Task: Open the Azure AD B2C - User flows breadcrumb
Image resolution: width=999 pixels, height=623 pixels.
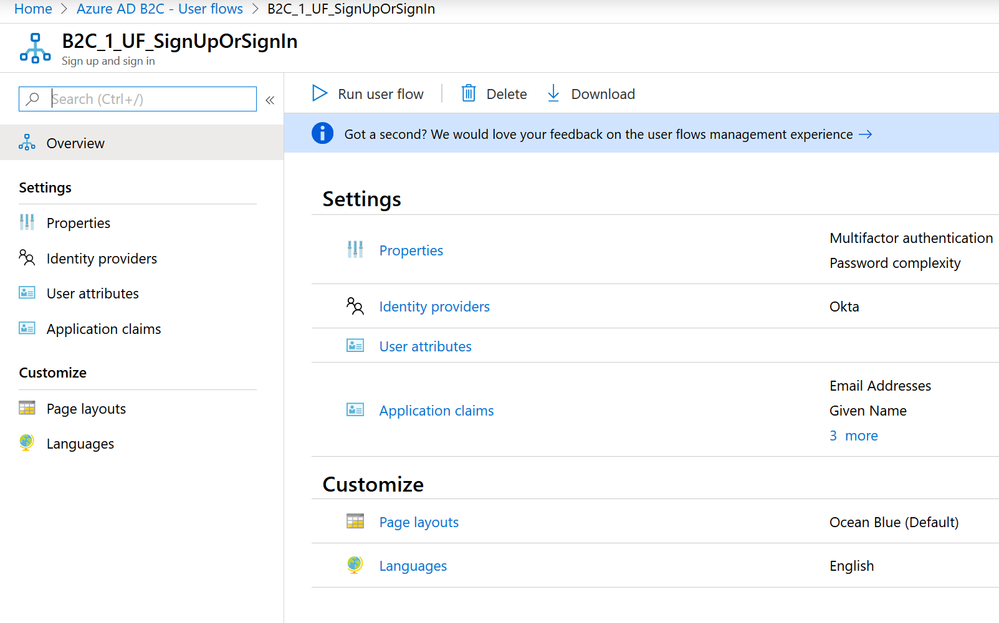Action: point(159,9)
